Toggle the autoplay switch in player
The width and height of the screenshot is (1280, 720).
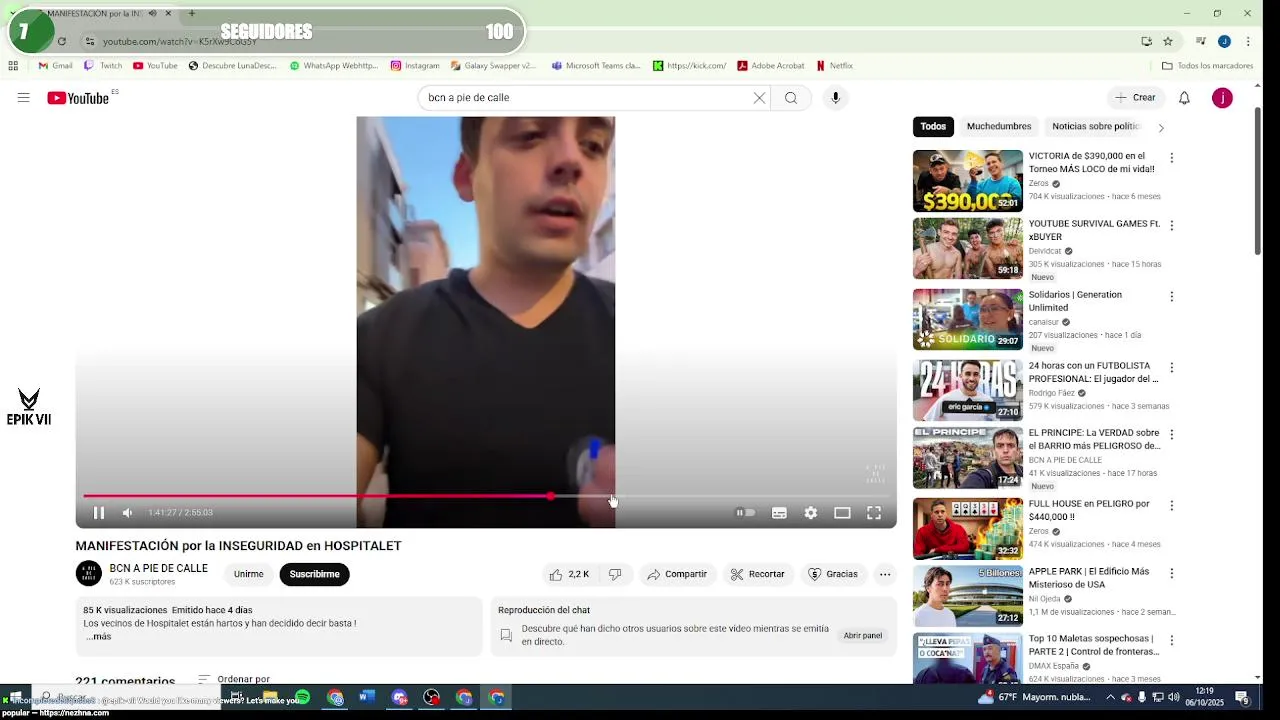coord(746,513)
